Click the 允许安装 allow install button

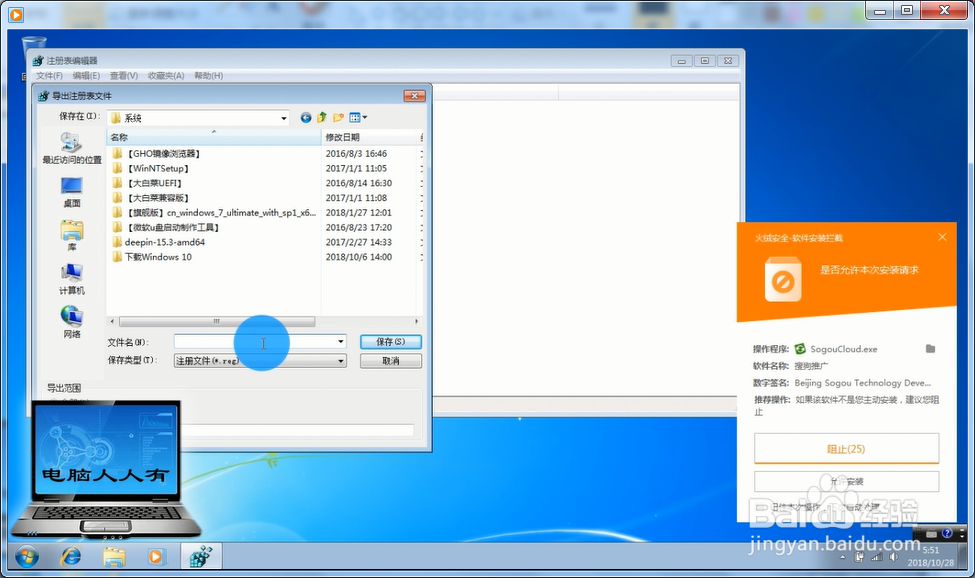point(846,482)
